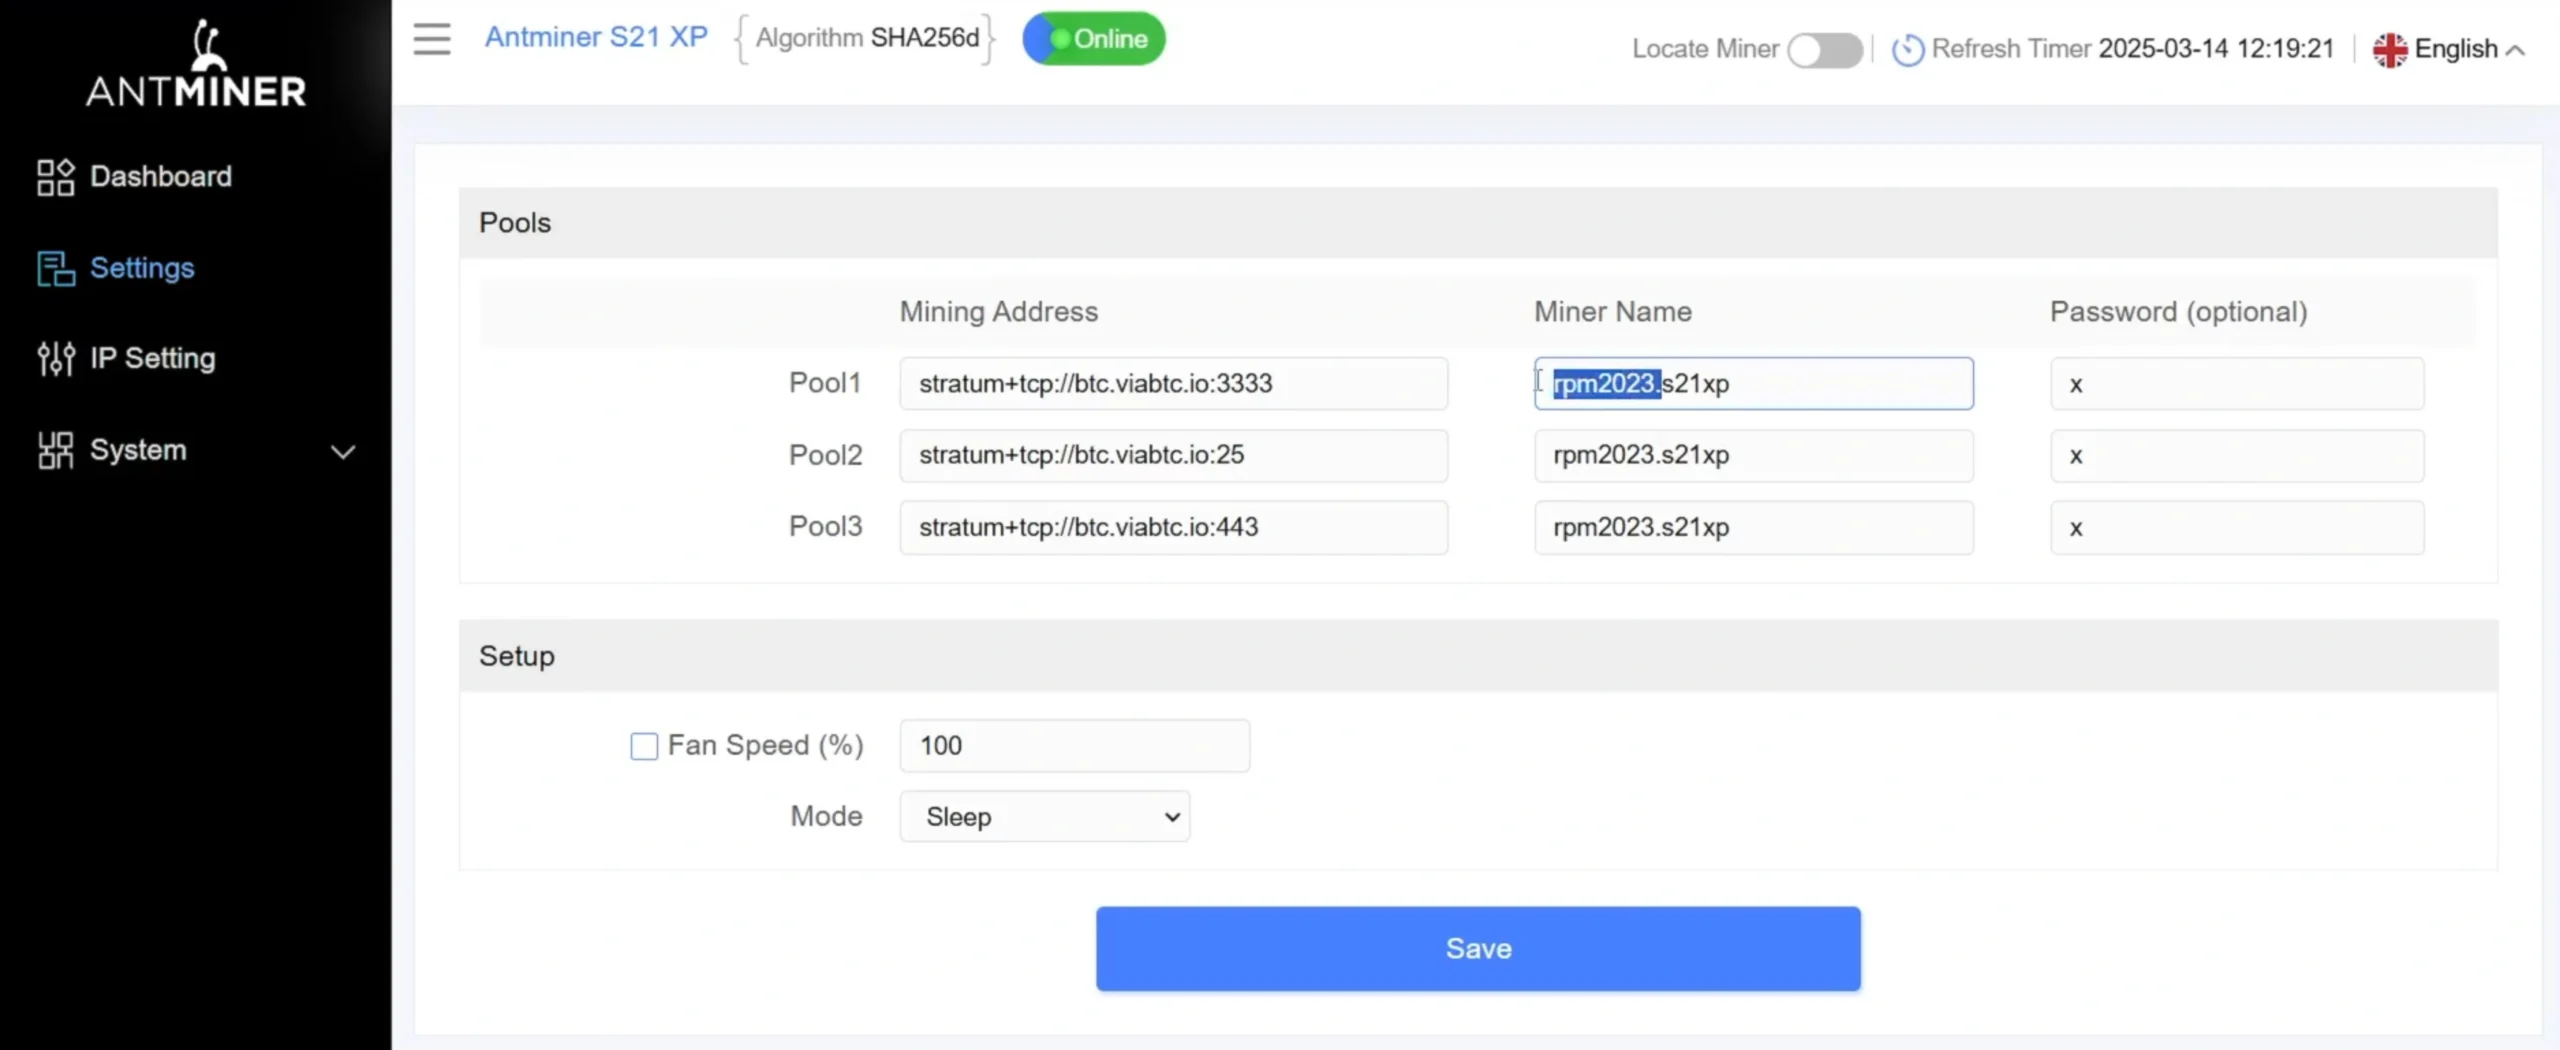Image resolution: width=2560 pixels, height=1050 pixels.
Task: Click the Pool3 row label
Action: [x=825, y=527]
